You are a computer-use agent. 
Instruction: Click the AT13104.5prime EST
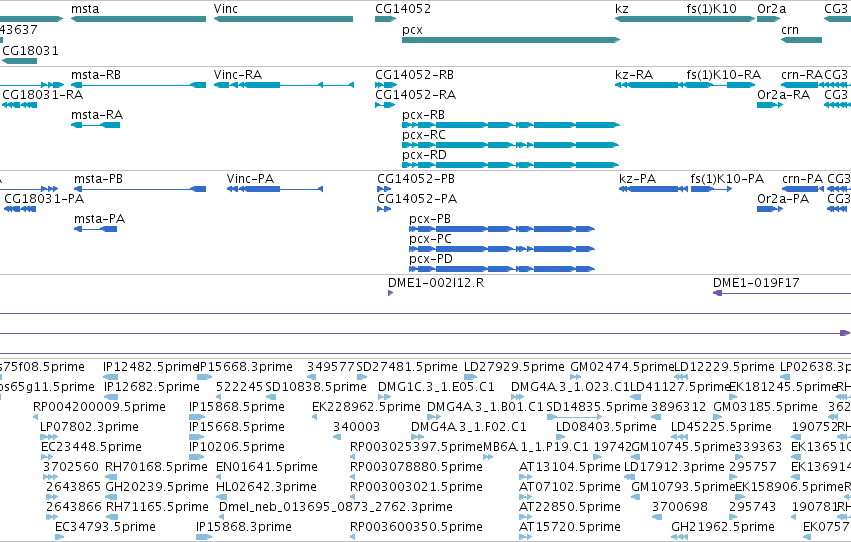525,477
